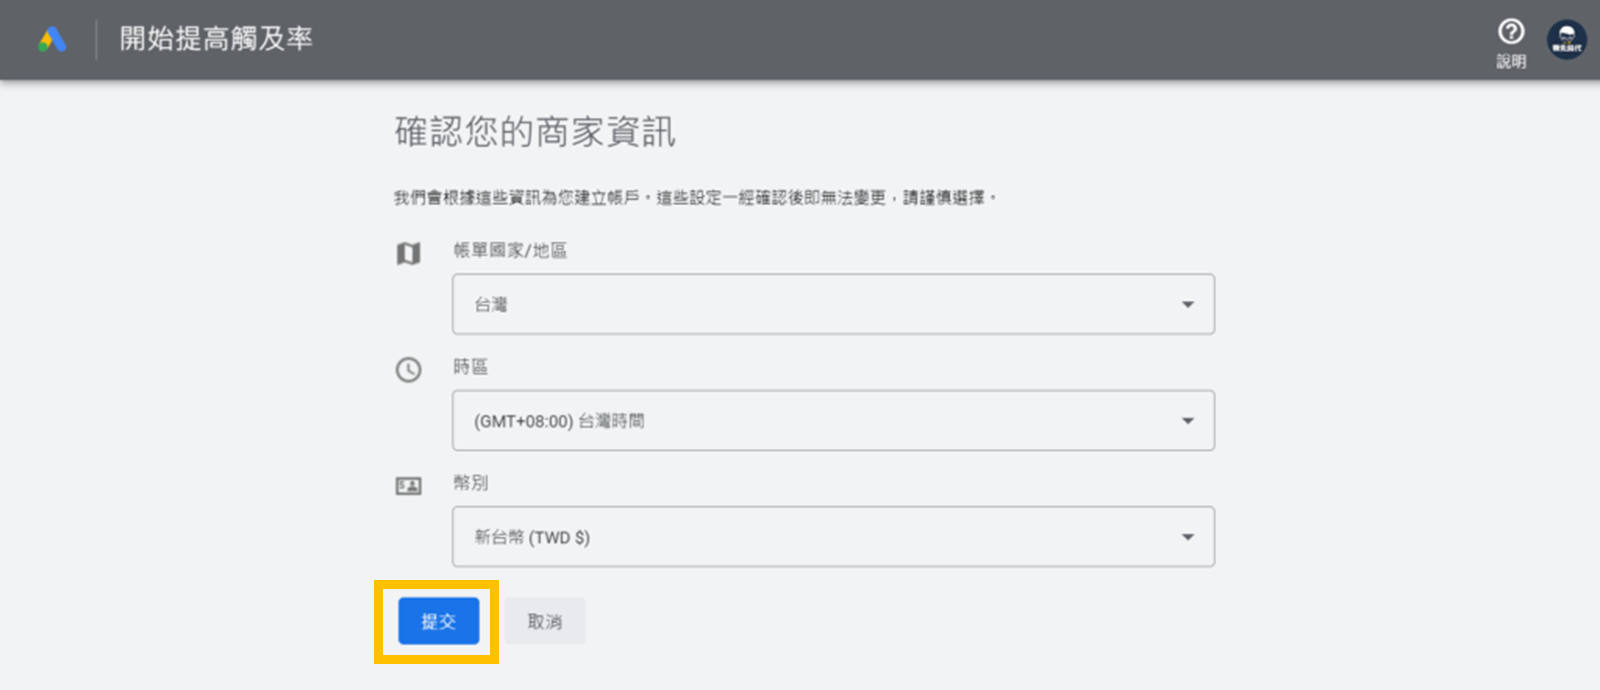This screenshot has height=690, width=1600.
Task: Submit with the blue 提交 button
Action: tap(438, 621)
